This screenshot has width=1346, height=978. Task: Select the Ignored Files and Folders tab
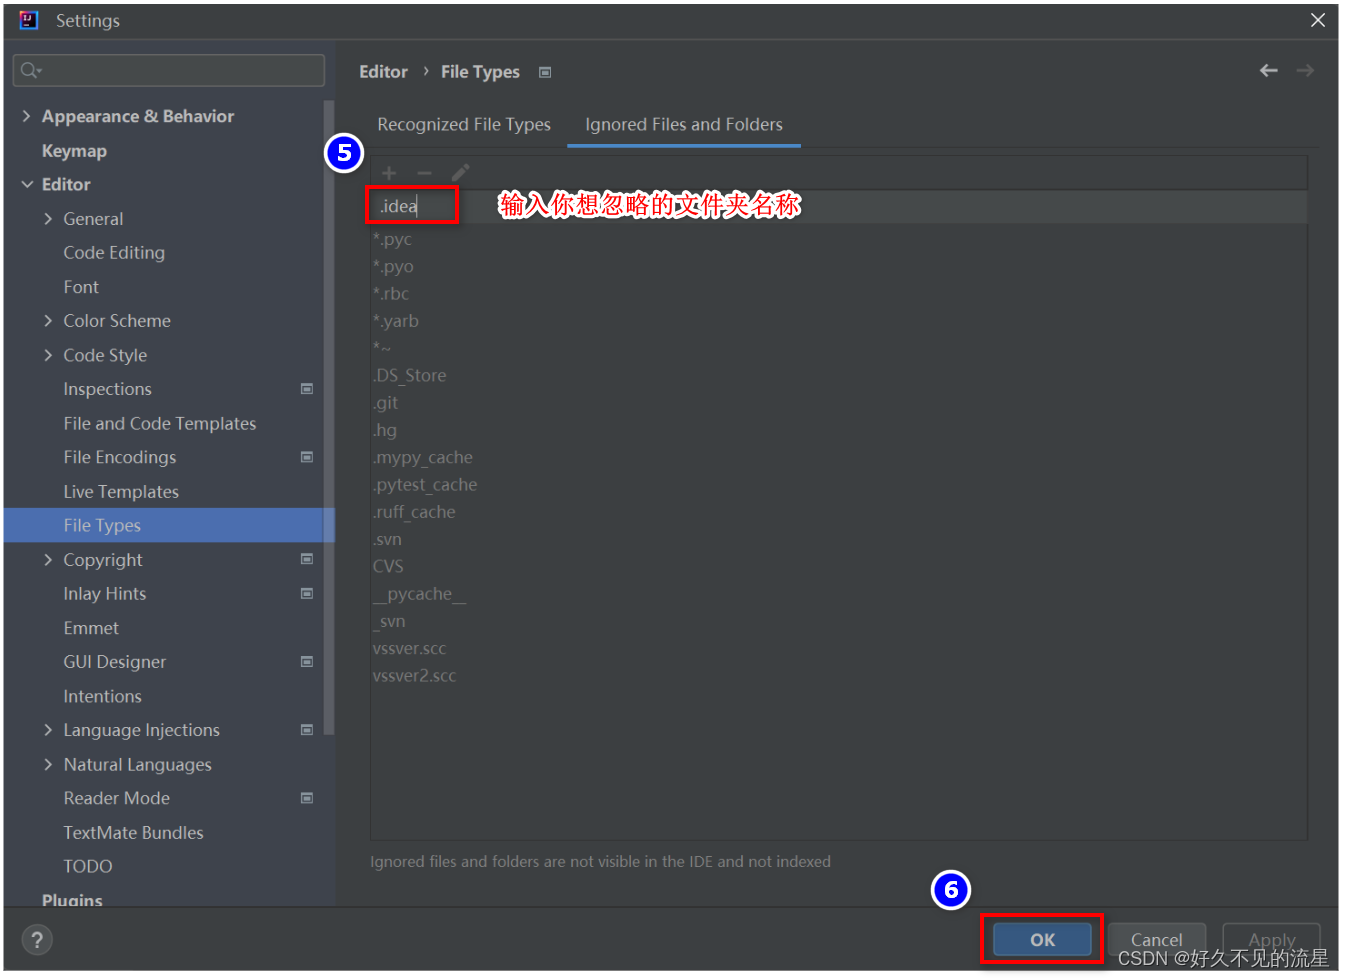pos(683,124)
